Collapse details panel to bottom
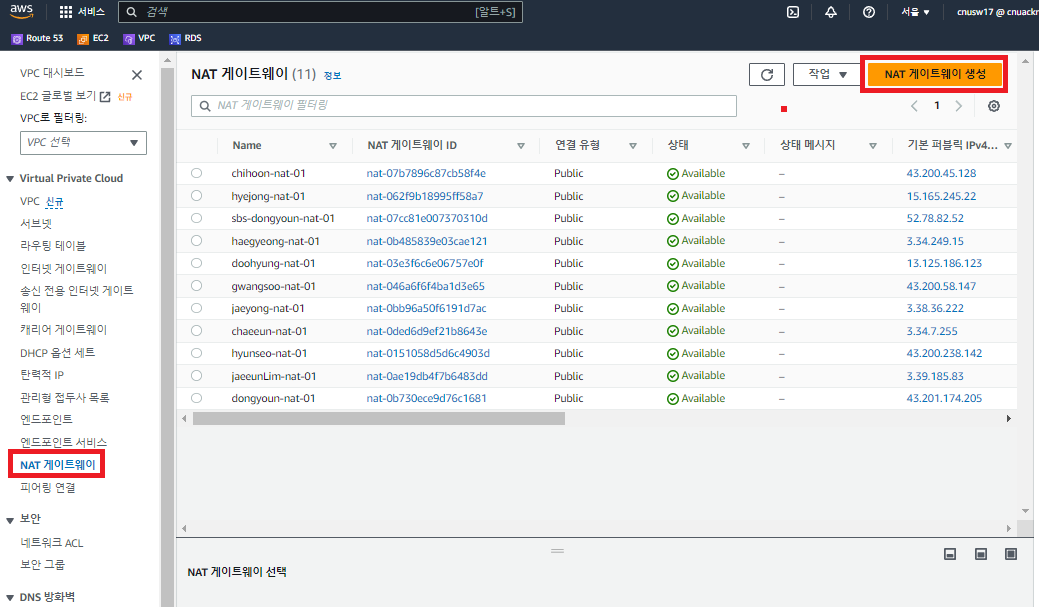This screenshot has width=1039, height=607. [x=950, y=554]
